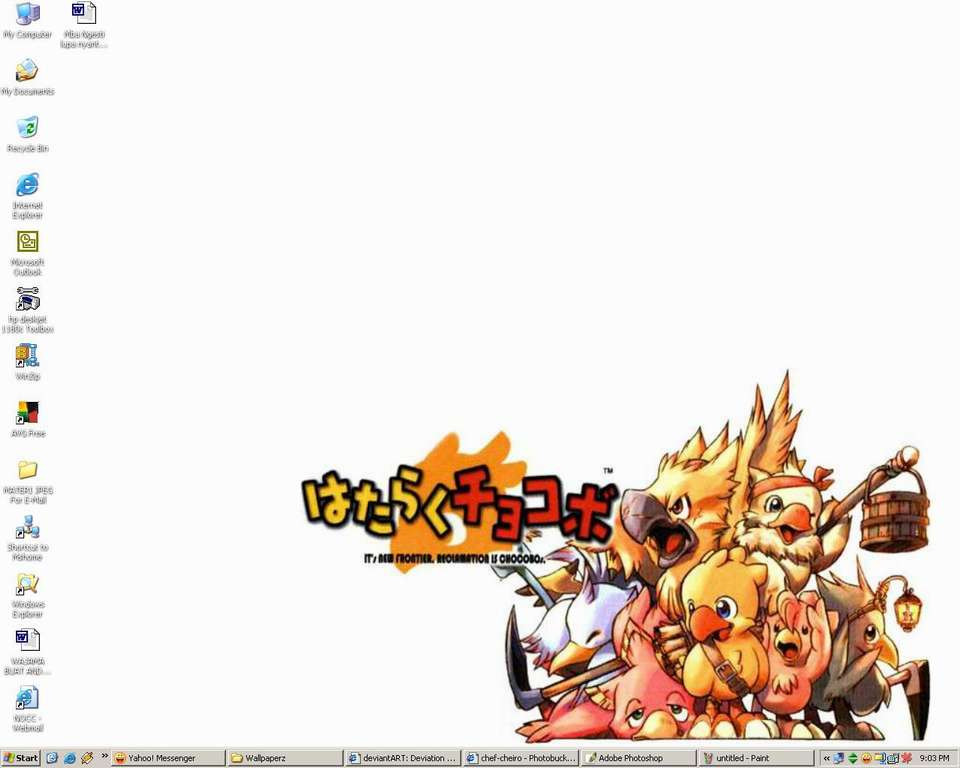Click the red tray icon beside the clock

(x=906, y=758)
